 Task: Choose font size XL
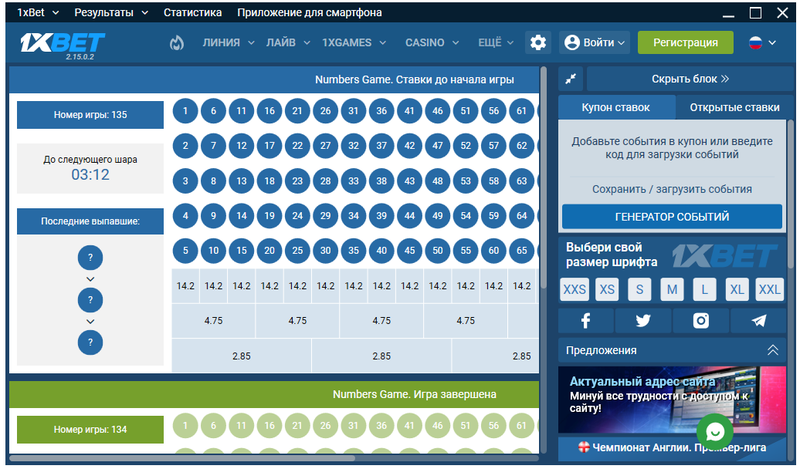(737, 290)
